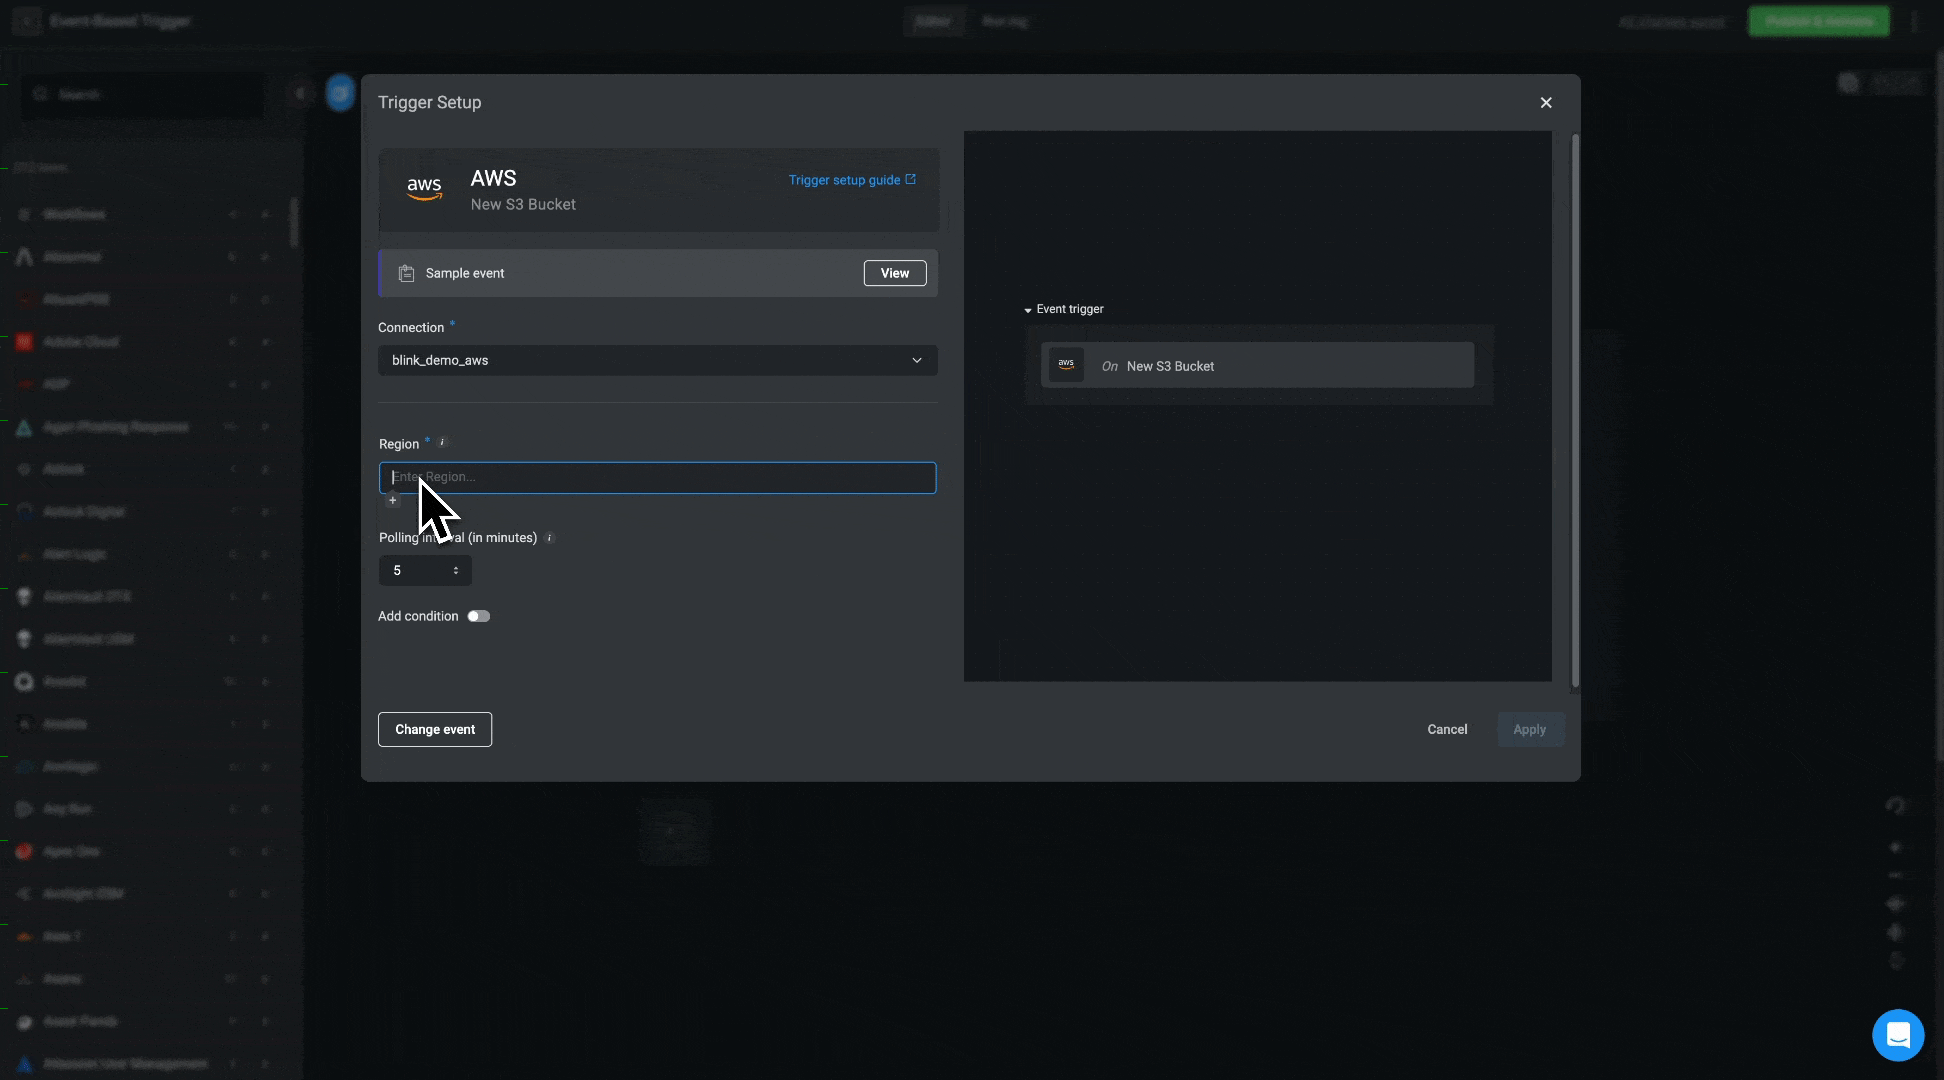Open the Connection dropdown showing blink_demo_aws
This screenshot has height=1080, width=1944.
click(x=657, y=360)
